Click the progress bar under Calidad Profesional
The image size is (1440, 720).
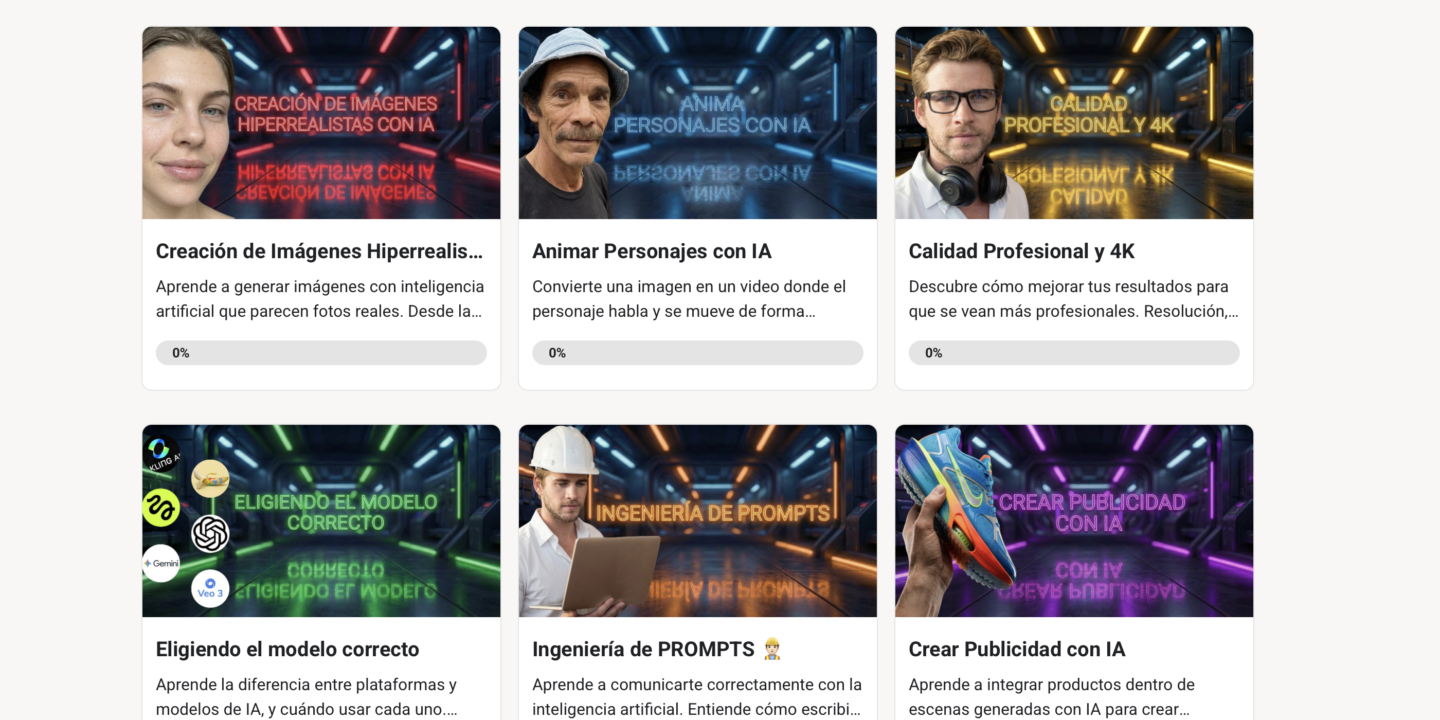(x=1074, y=353)
